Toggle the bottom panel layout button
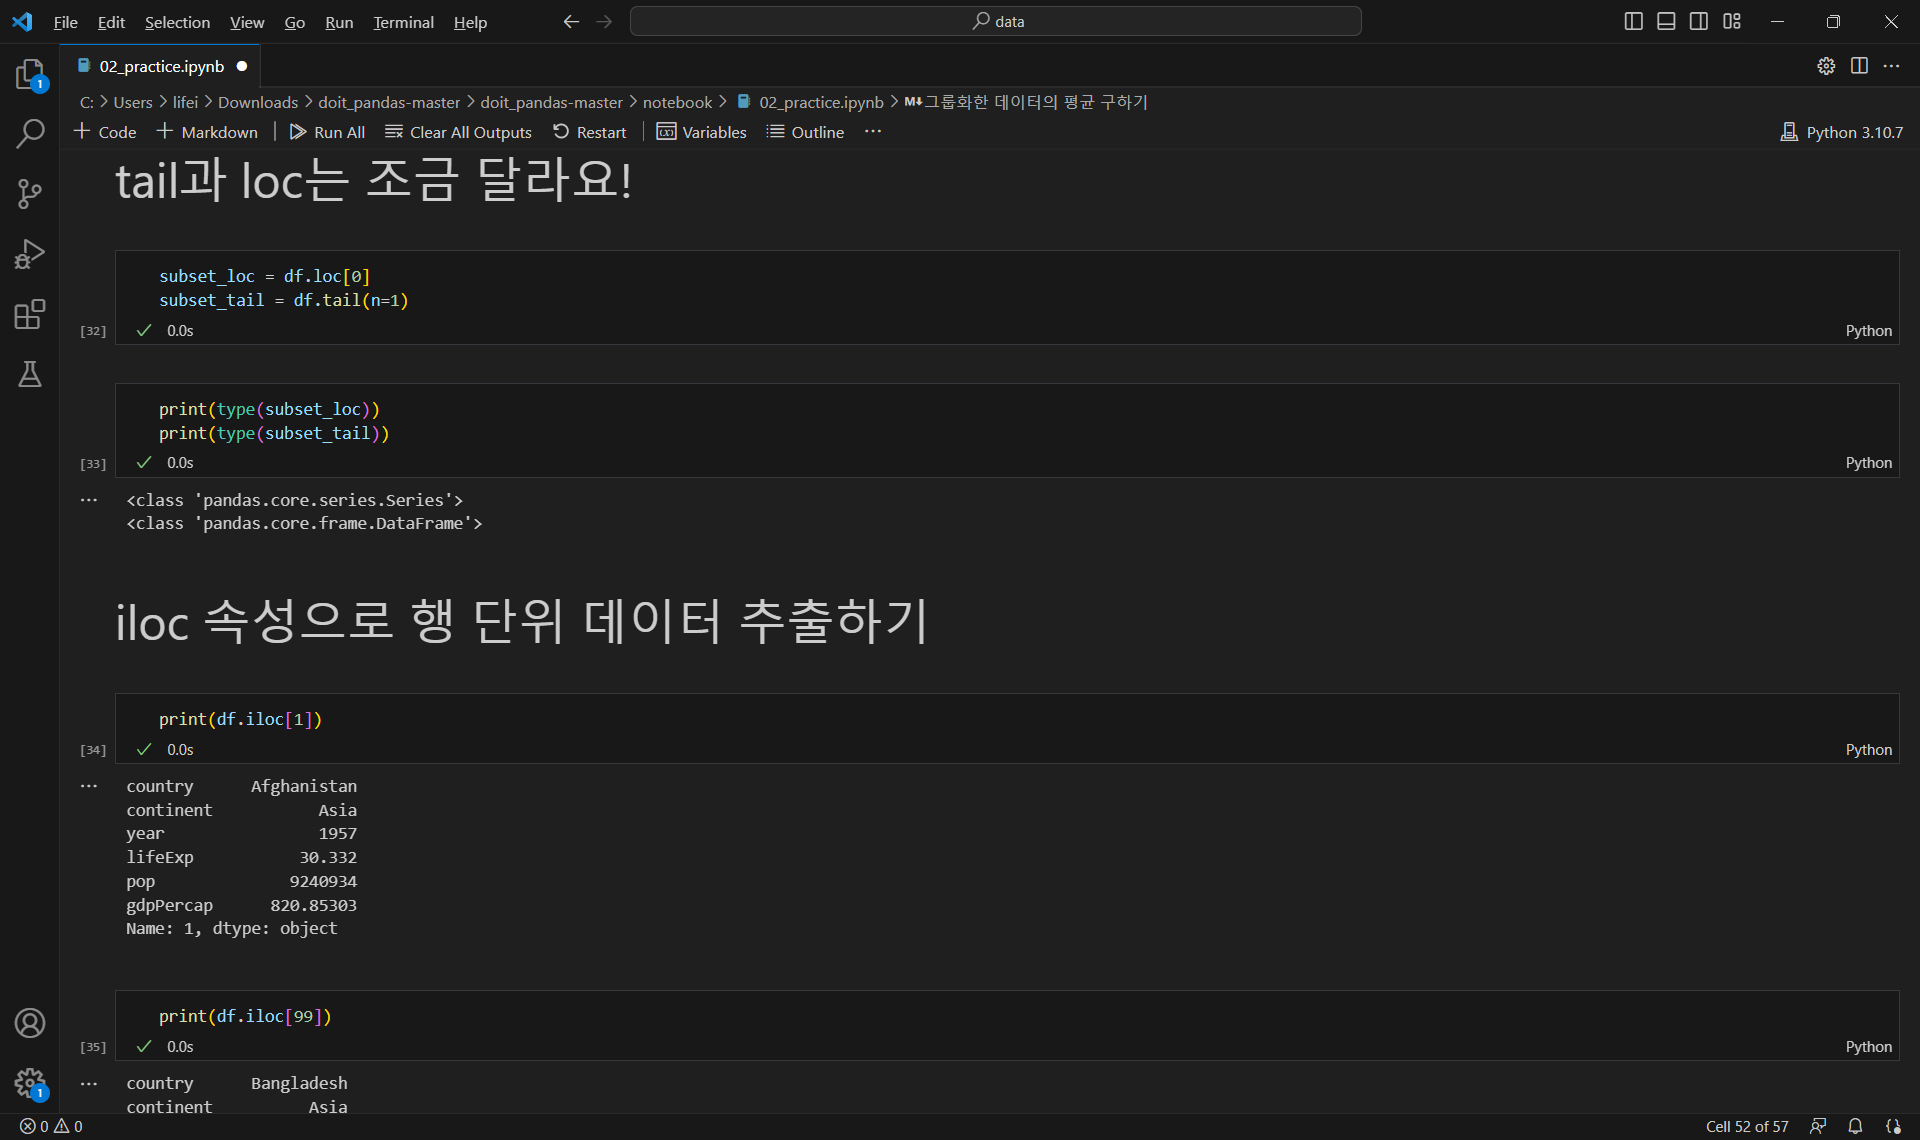Image resolution: width=1920 pixels, height=1140 pixels. [x=1666, y=21]
